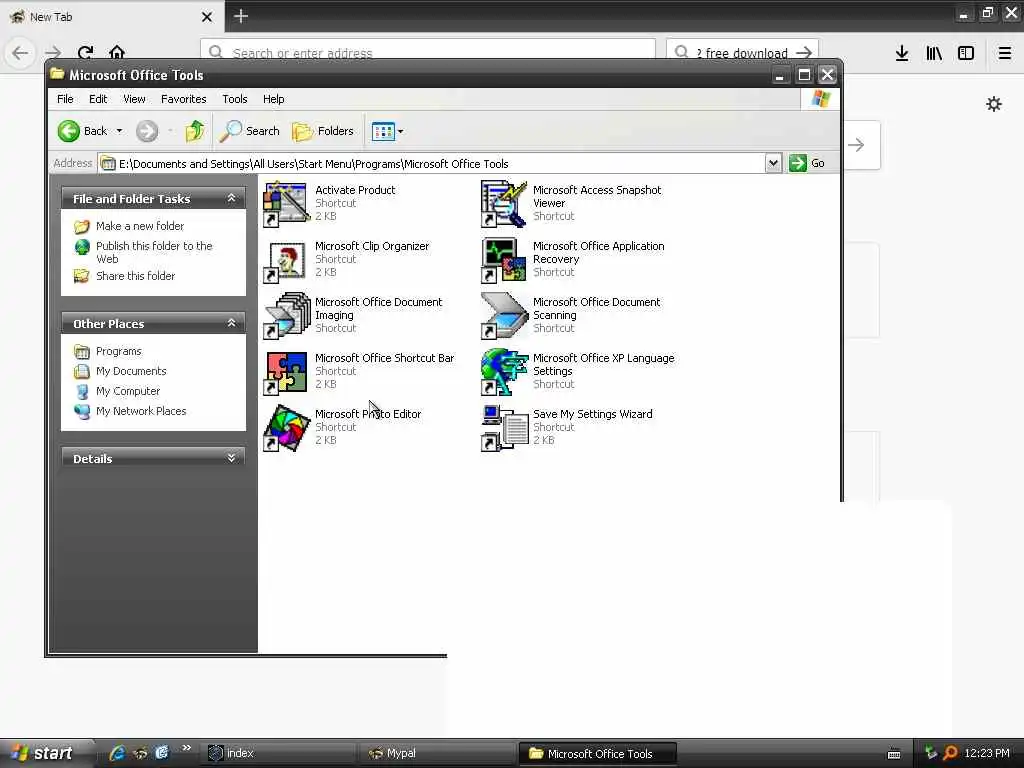Go to Programs in Other Places
Viewport: 1024px width, 768px height.
click(x=118, y=351)
